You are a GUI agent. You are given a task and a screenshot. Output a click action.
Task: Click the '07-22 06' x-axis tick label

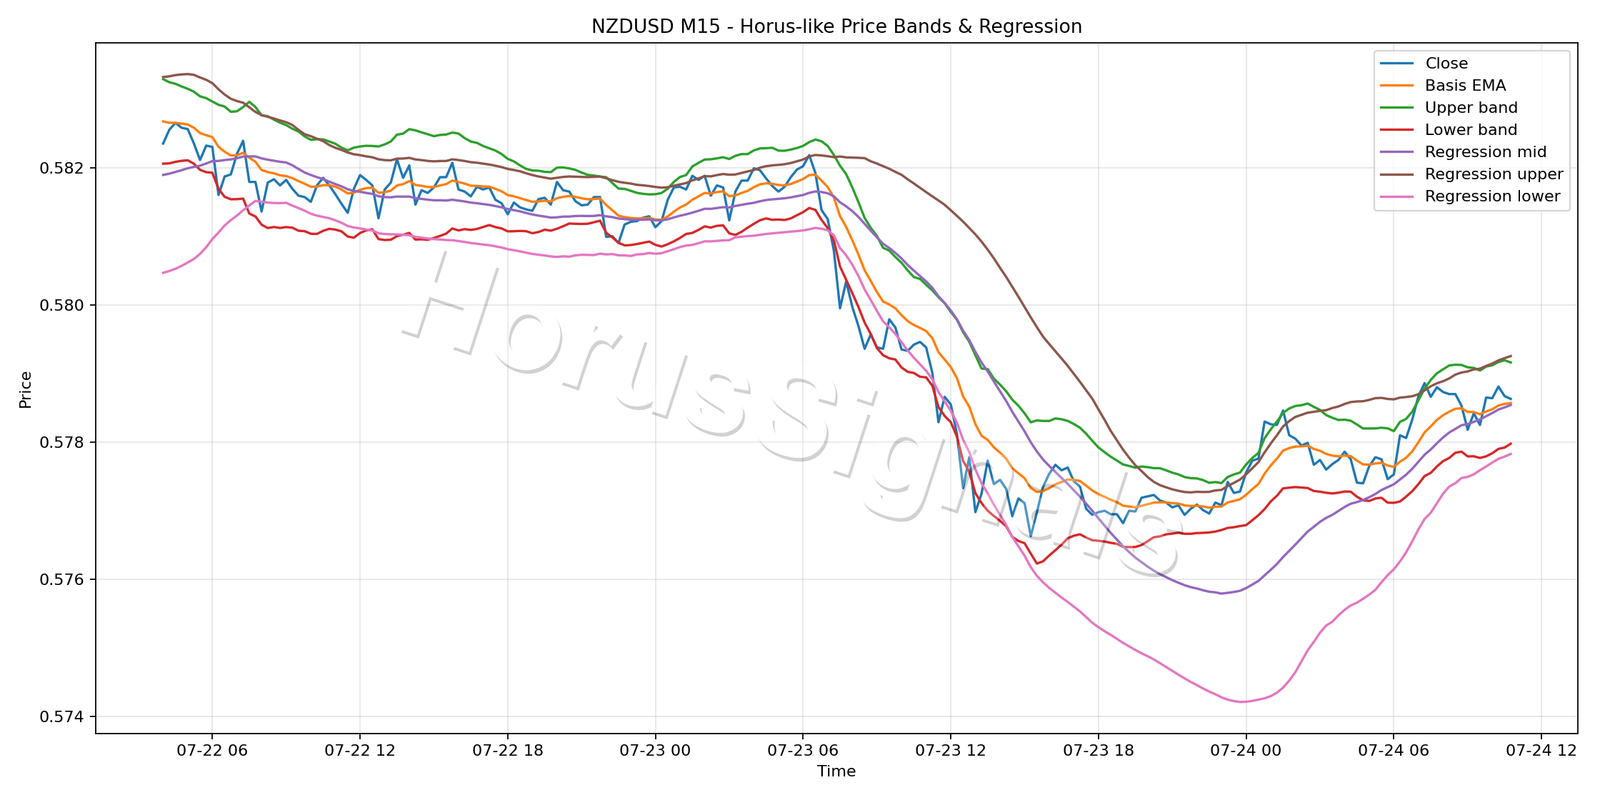tap(211, 749)
